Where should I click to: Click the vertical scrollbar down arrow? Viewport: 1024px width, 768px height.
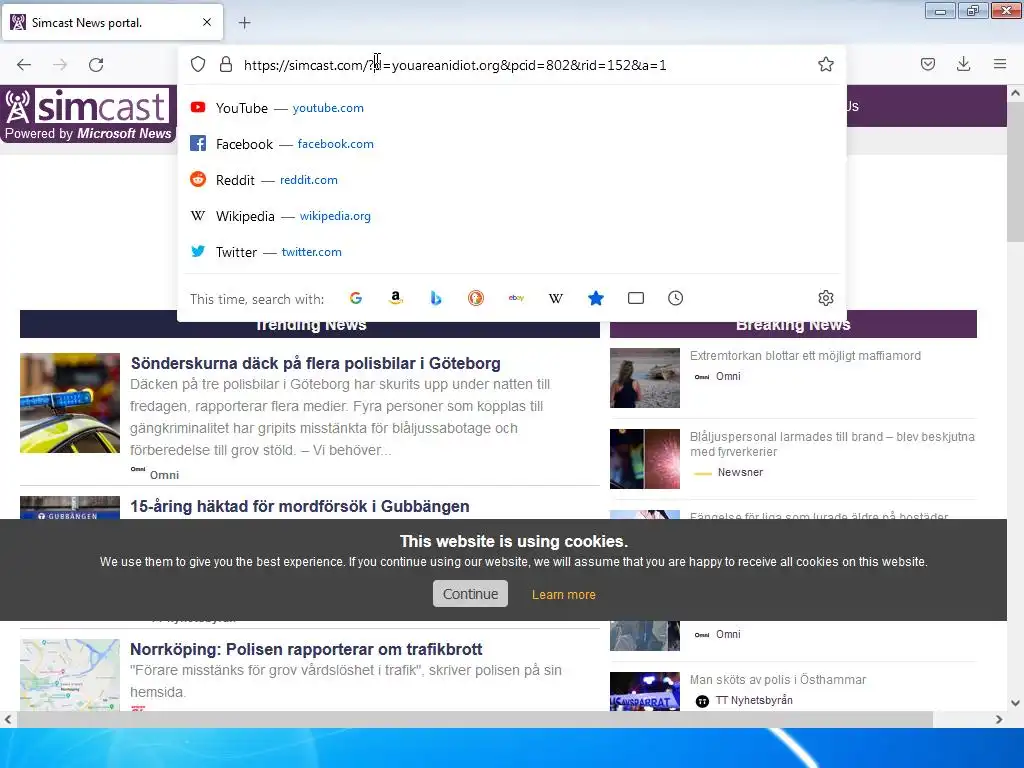1015,703
